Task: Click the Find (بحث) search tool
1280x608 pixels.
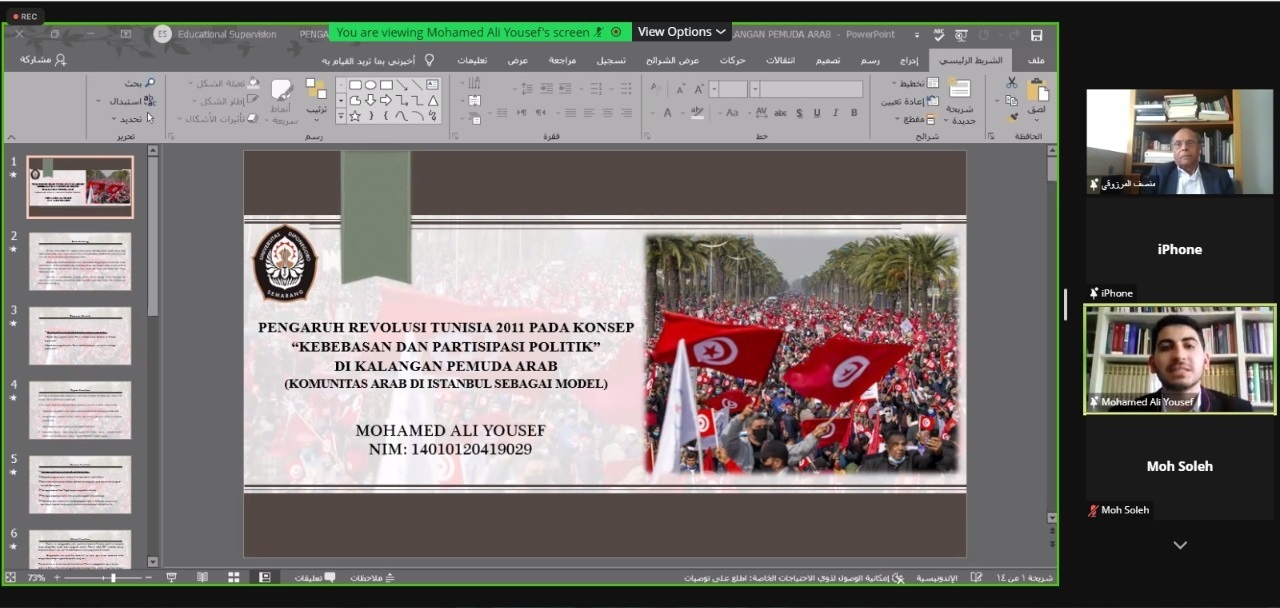Action: point(140,83)
